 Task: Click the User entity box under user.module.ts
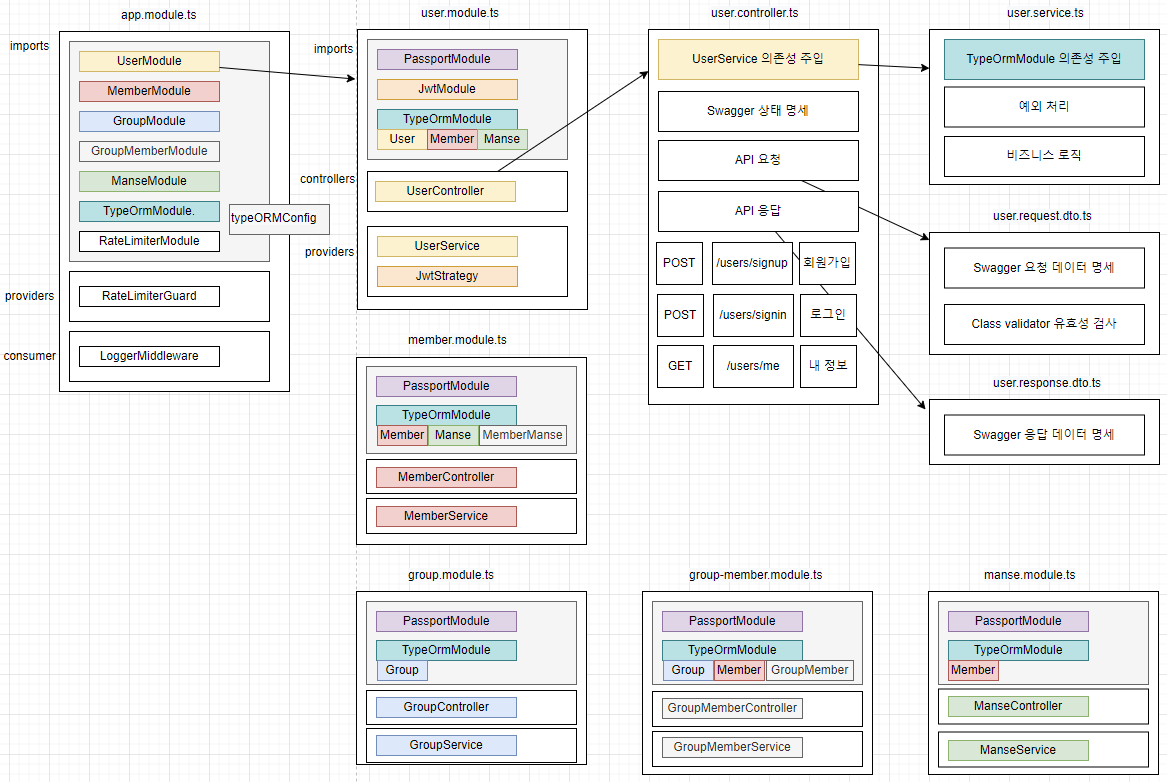click(402, 139)
